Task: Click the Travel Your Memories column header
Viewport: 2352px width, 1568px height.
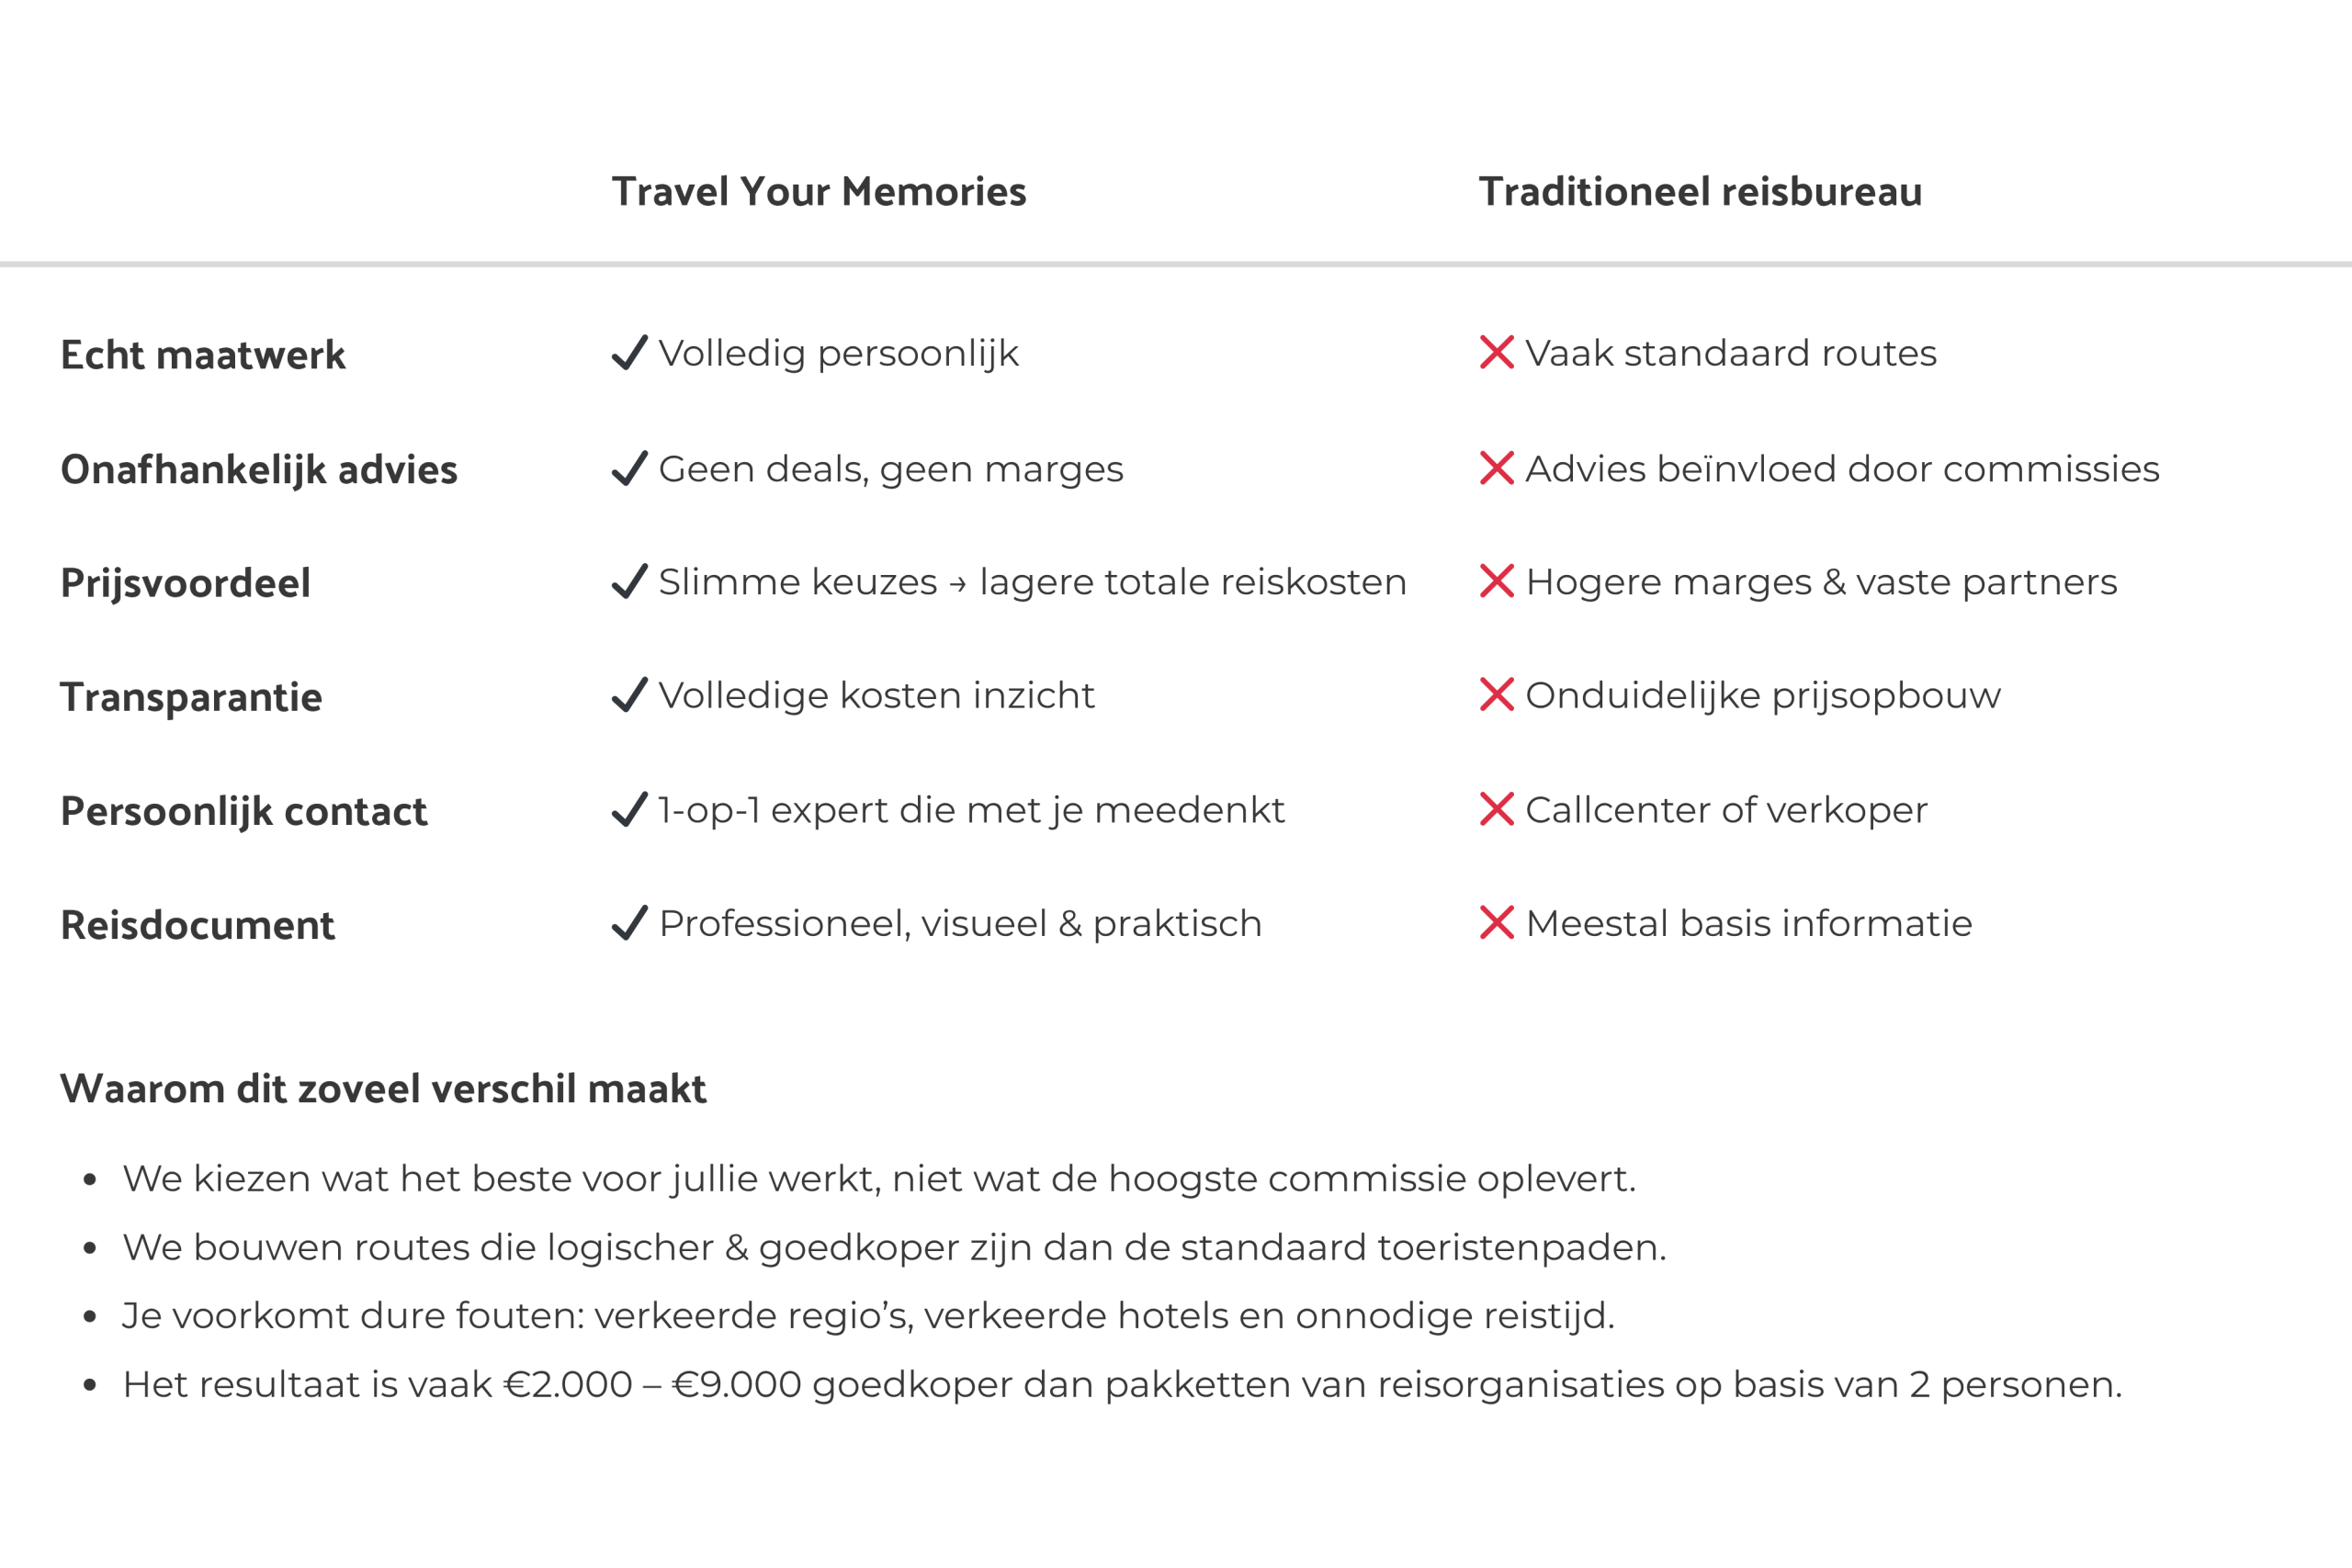Action: [x=818, y=192]
